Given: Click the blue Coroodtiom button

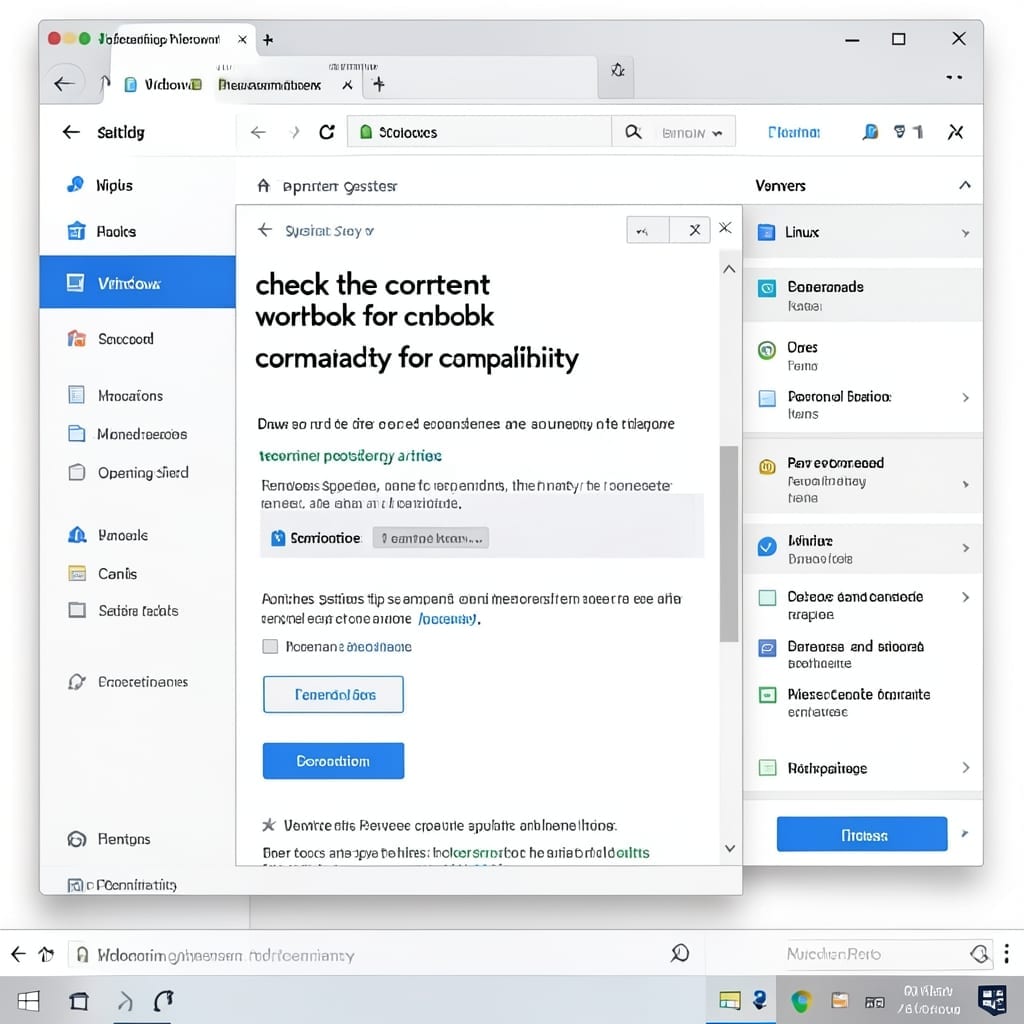Looking at the screenshot, I should [x=333, y=761].
